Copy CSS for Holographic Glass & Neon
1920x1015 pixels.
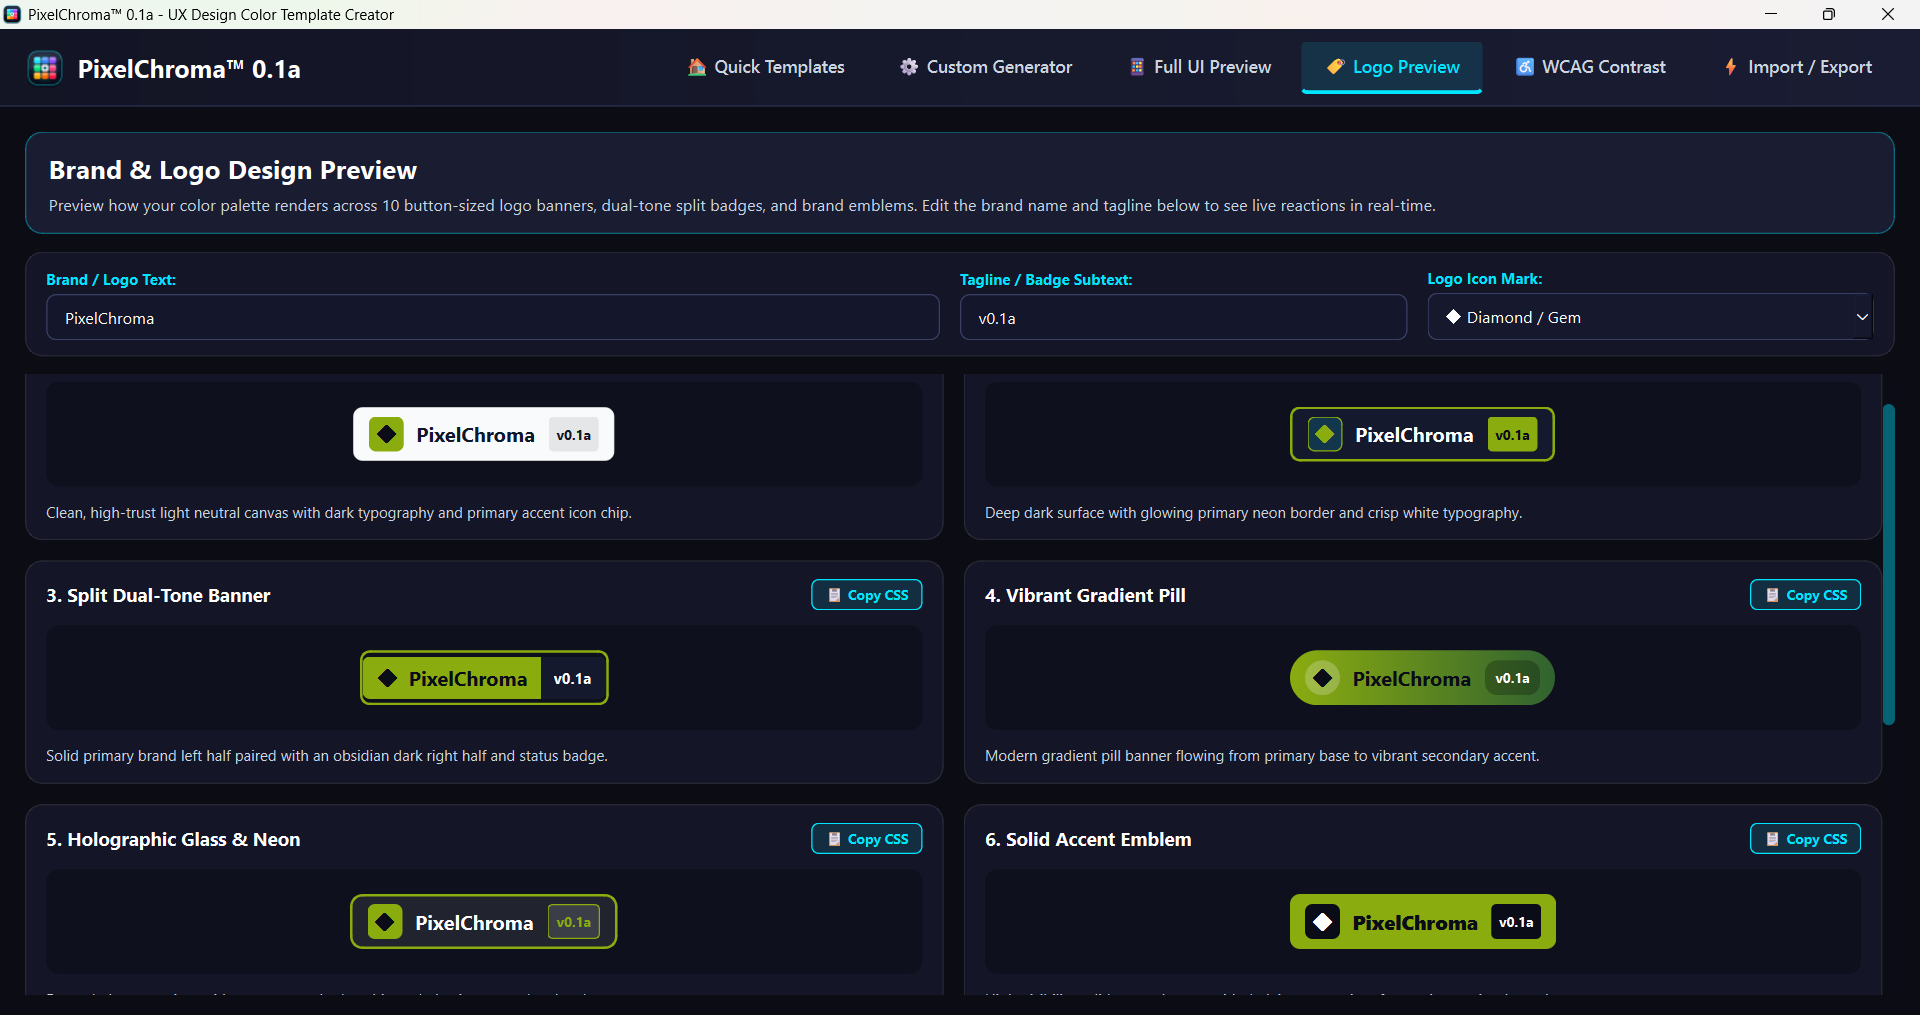point(867,839)
